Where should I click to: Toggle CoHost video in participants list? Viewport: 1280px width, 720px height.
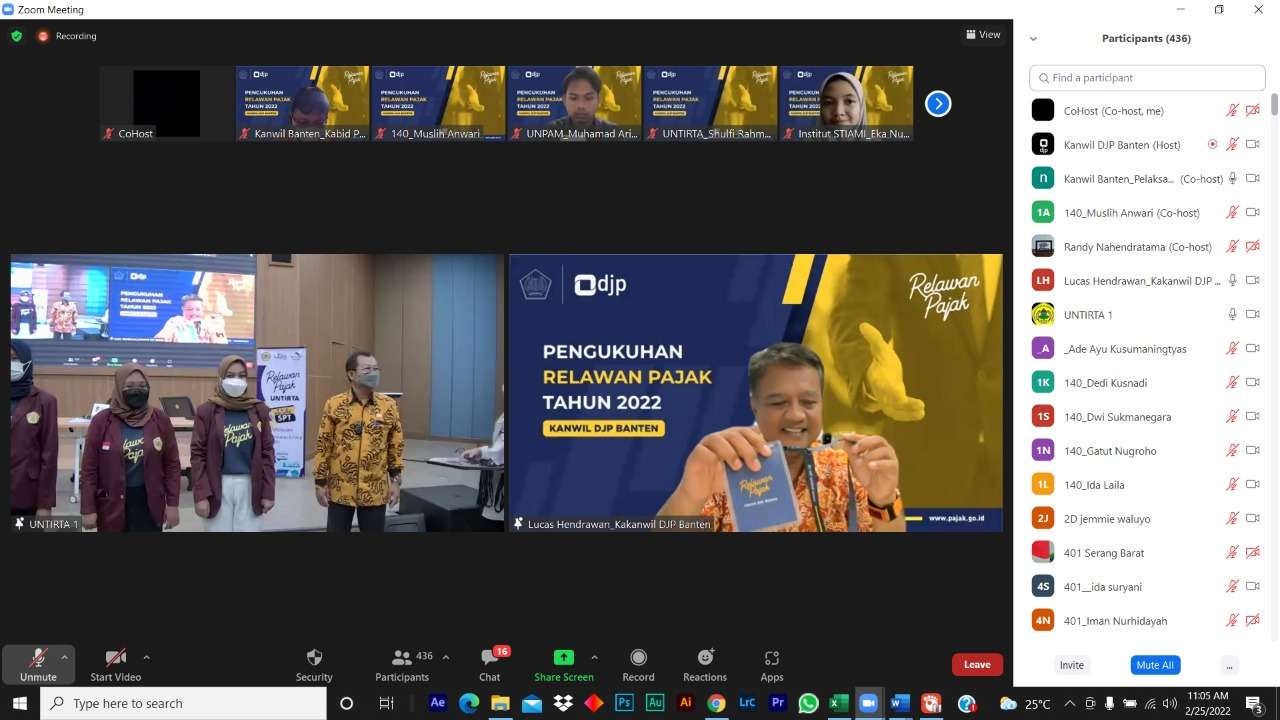coord(1253,110)
